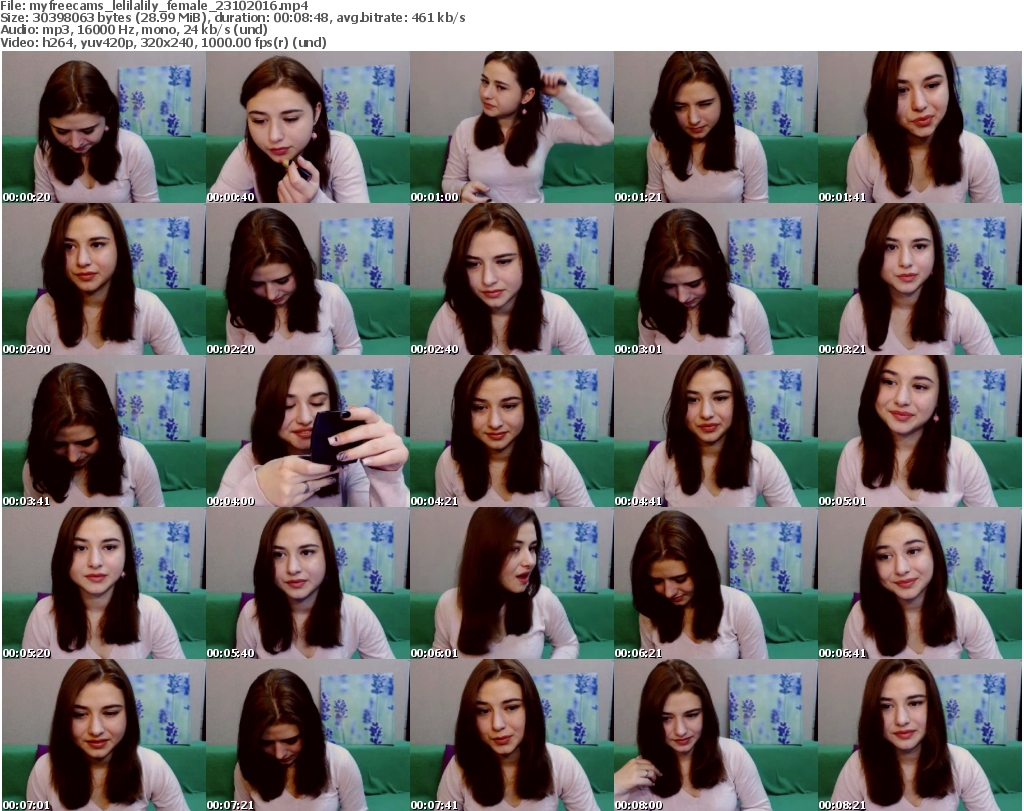Screen dimensions: 1024x811
Task: Open the thumbnail frame at 00:02:40
Action: 512,279
